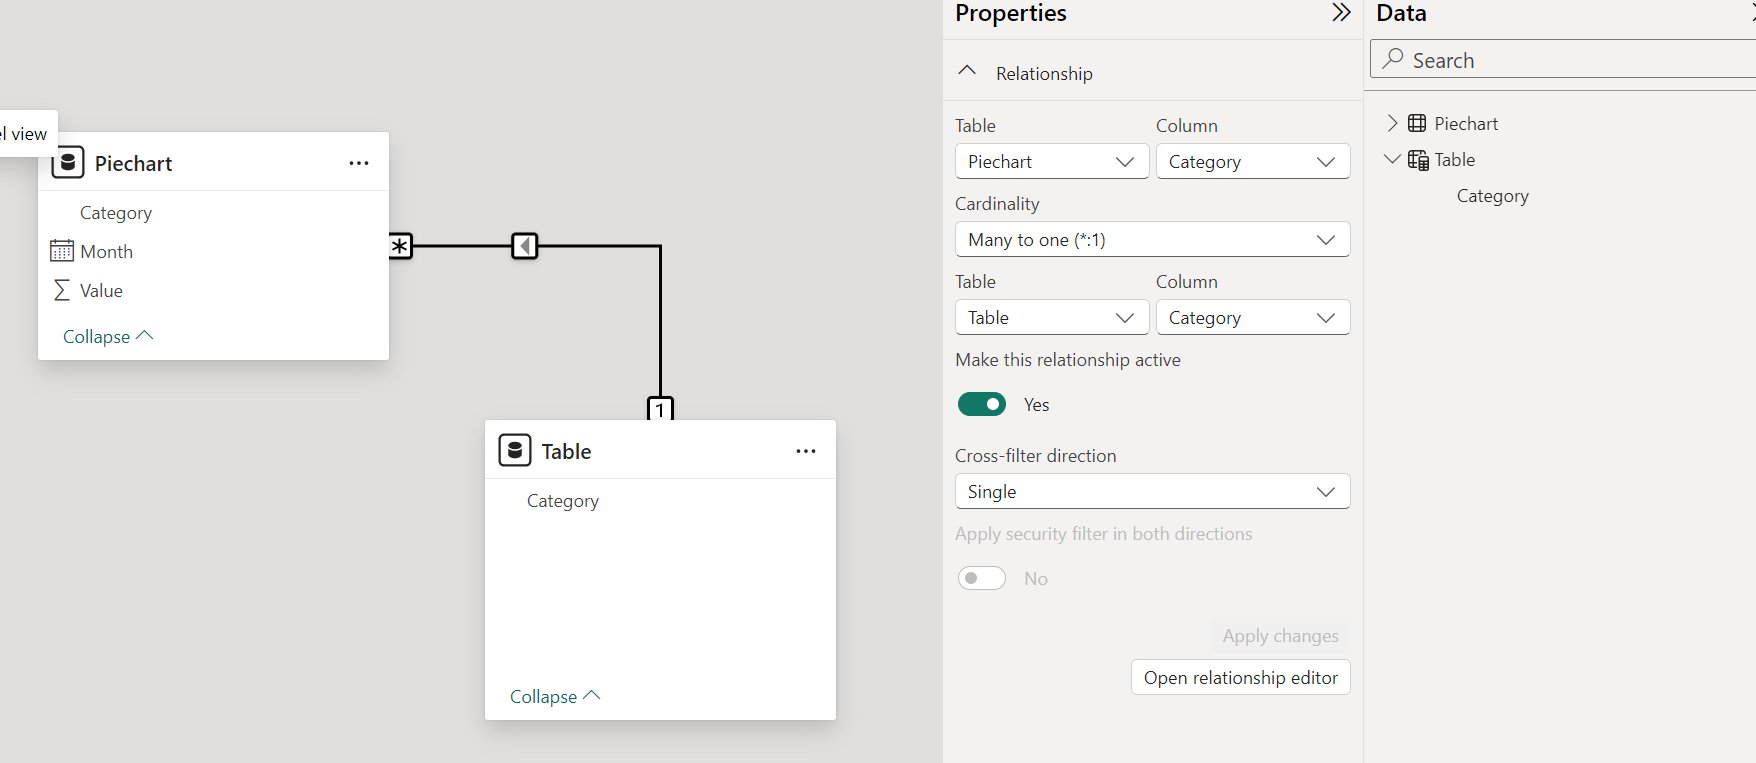This screenshot has height=763, width=1756.
Task: Open the Column dropdown beside the second Table dropdown
Action: pyautogui.click(x=1253, y=317)
